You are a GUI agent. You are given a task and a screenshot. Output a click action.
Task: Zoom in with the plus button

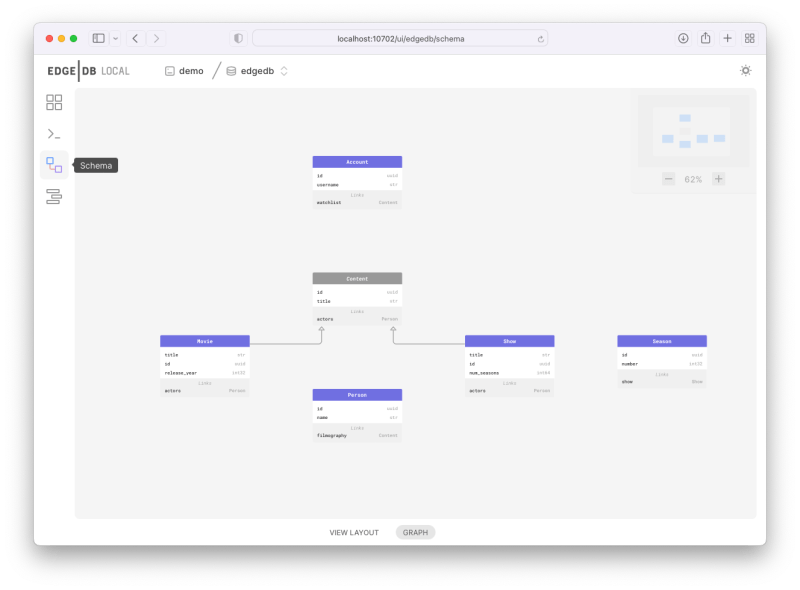[x=718, y=179]
